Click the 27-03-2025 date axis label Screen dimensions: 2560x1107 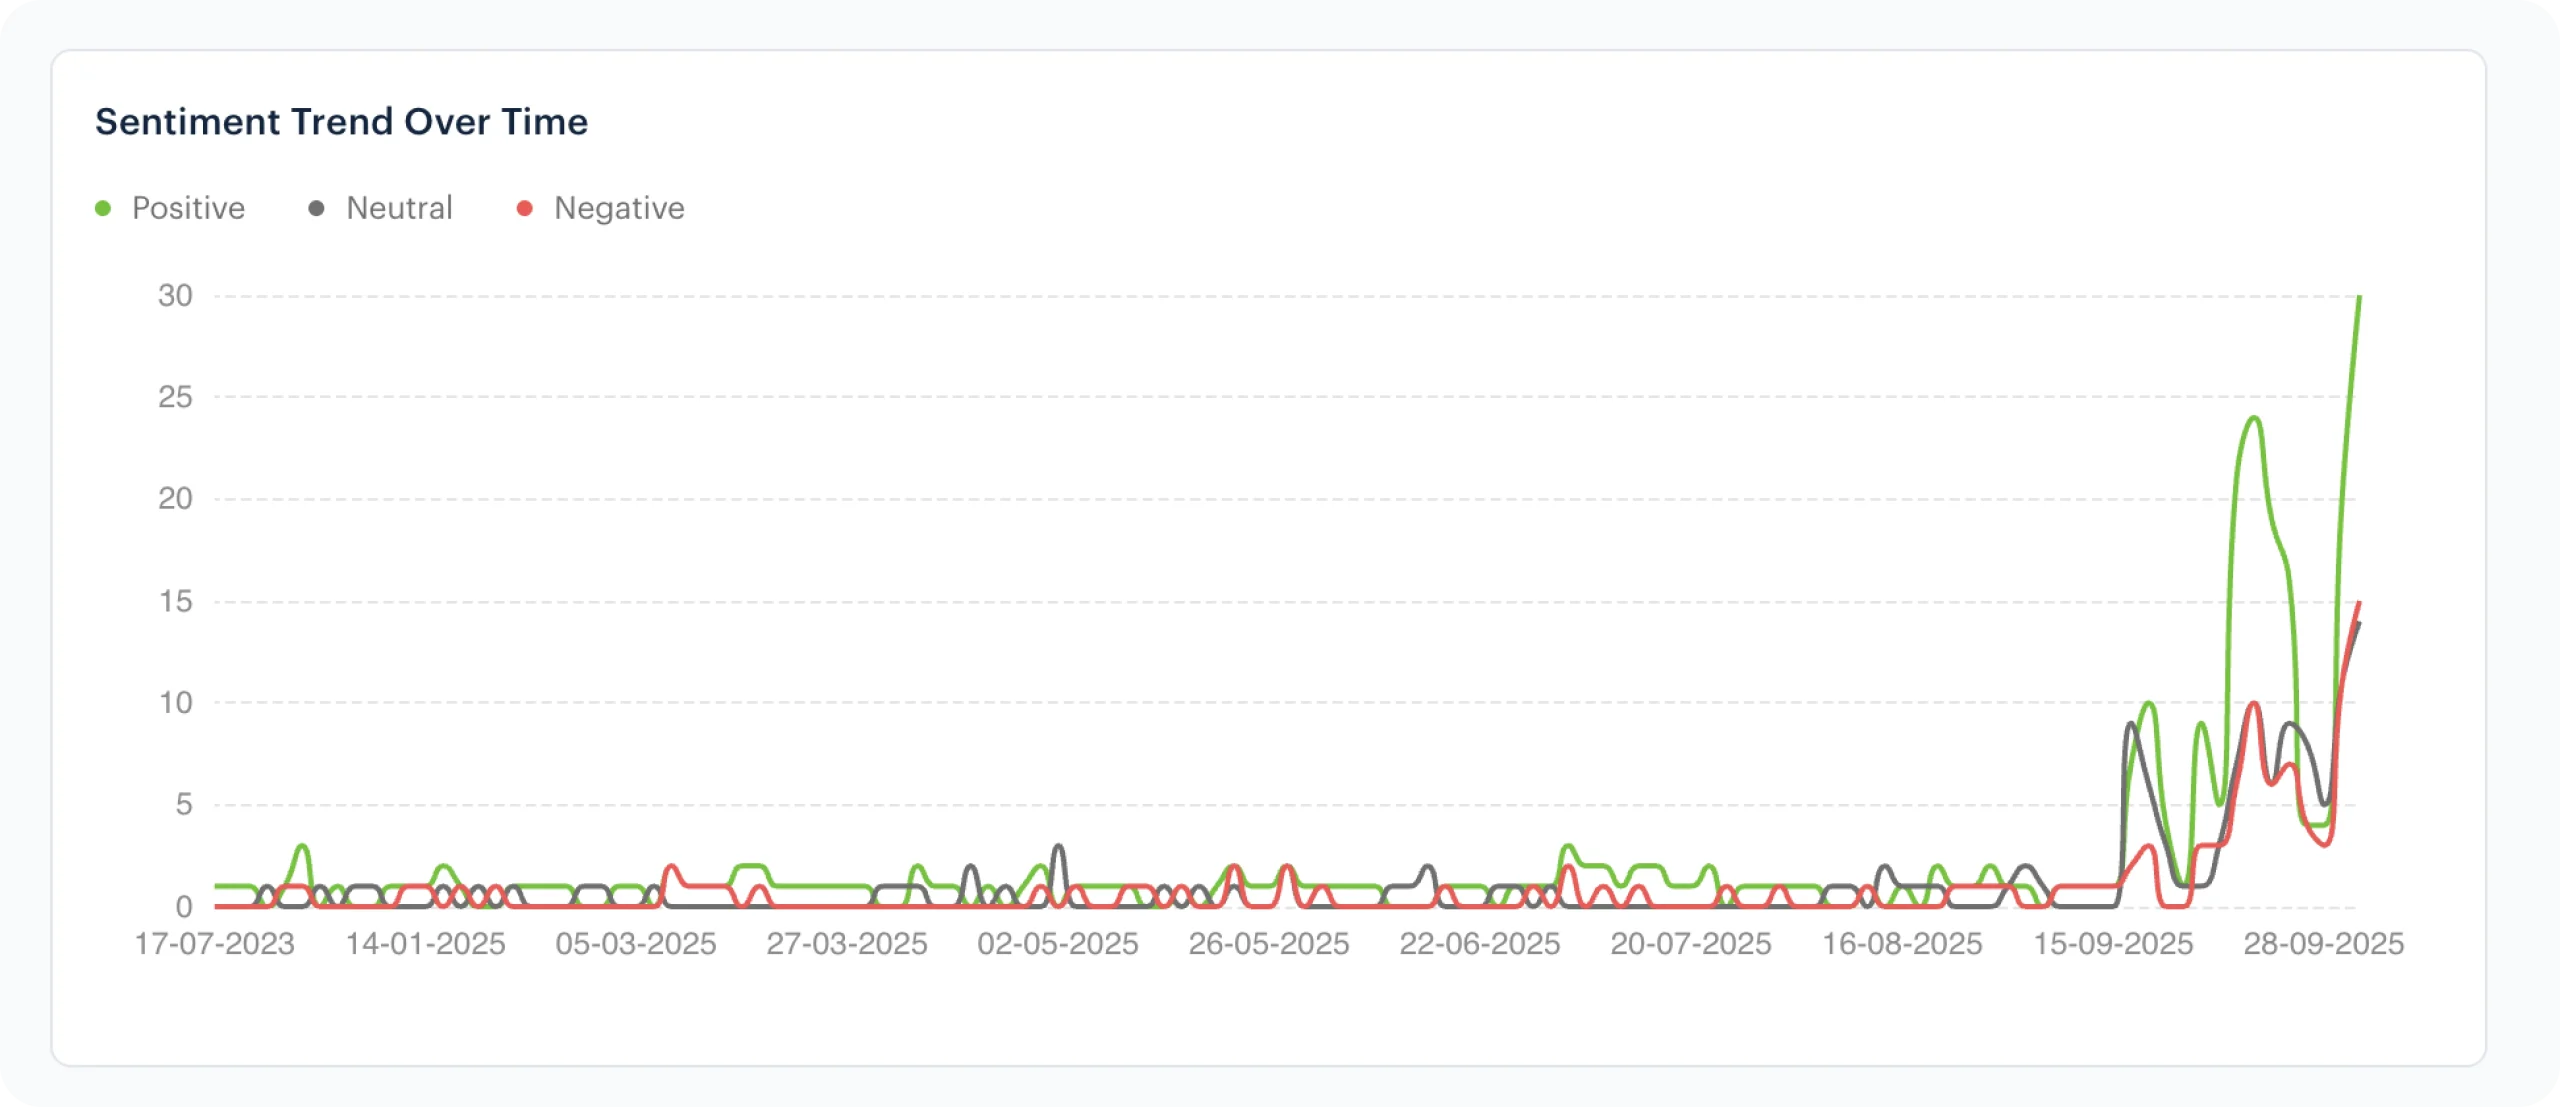pos(847,944)
